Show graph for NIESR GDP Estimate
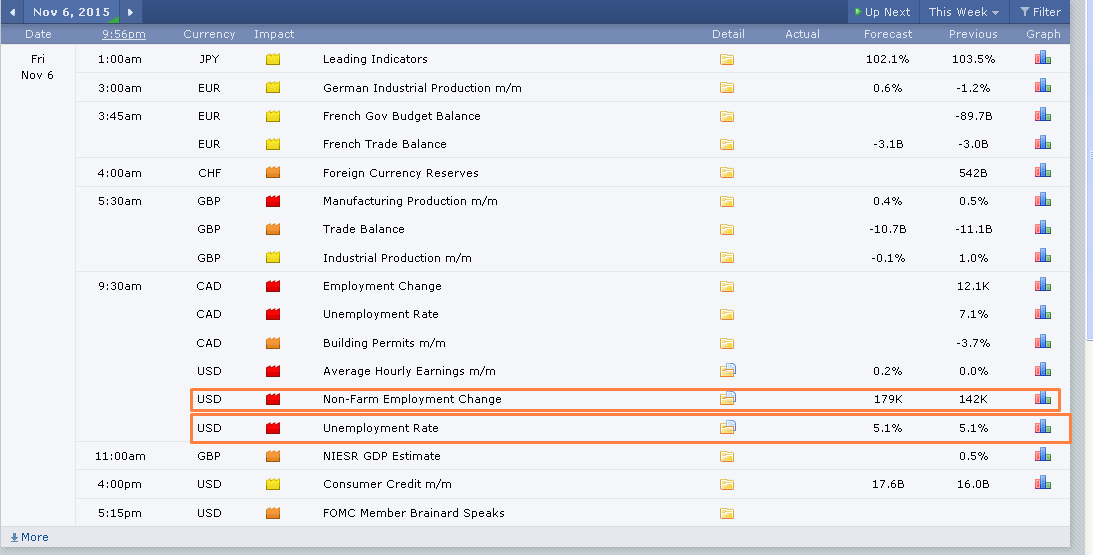Screen dimensions: 1093x555 click(1043, 456)
